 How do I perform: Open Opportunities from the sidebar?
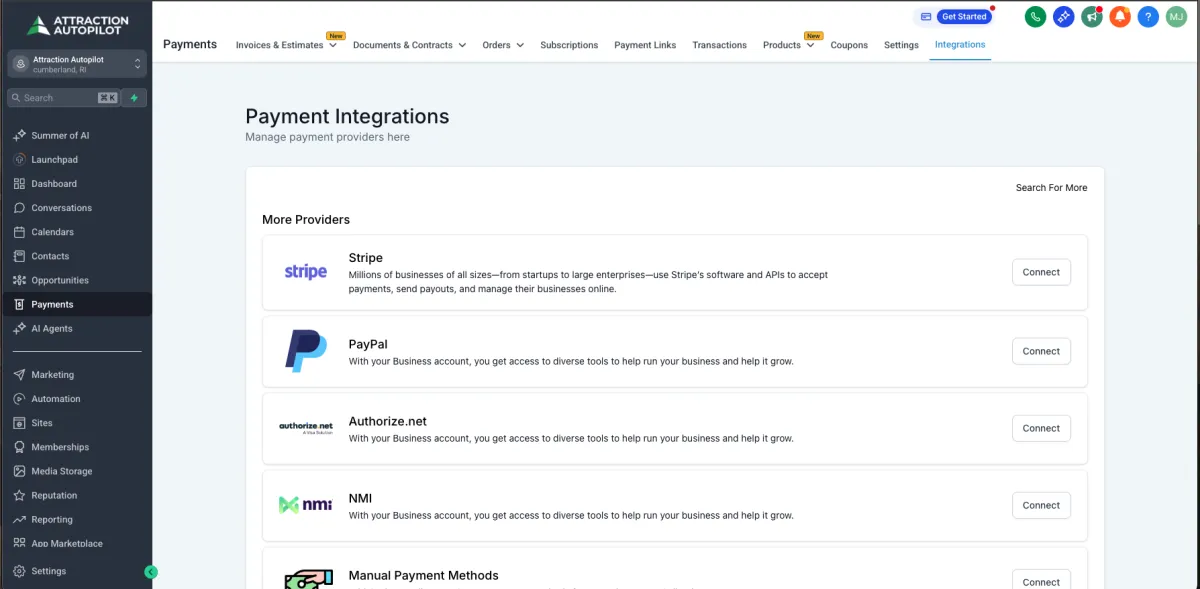click(x=60, y=280)
